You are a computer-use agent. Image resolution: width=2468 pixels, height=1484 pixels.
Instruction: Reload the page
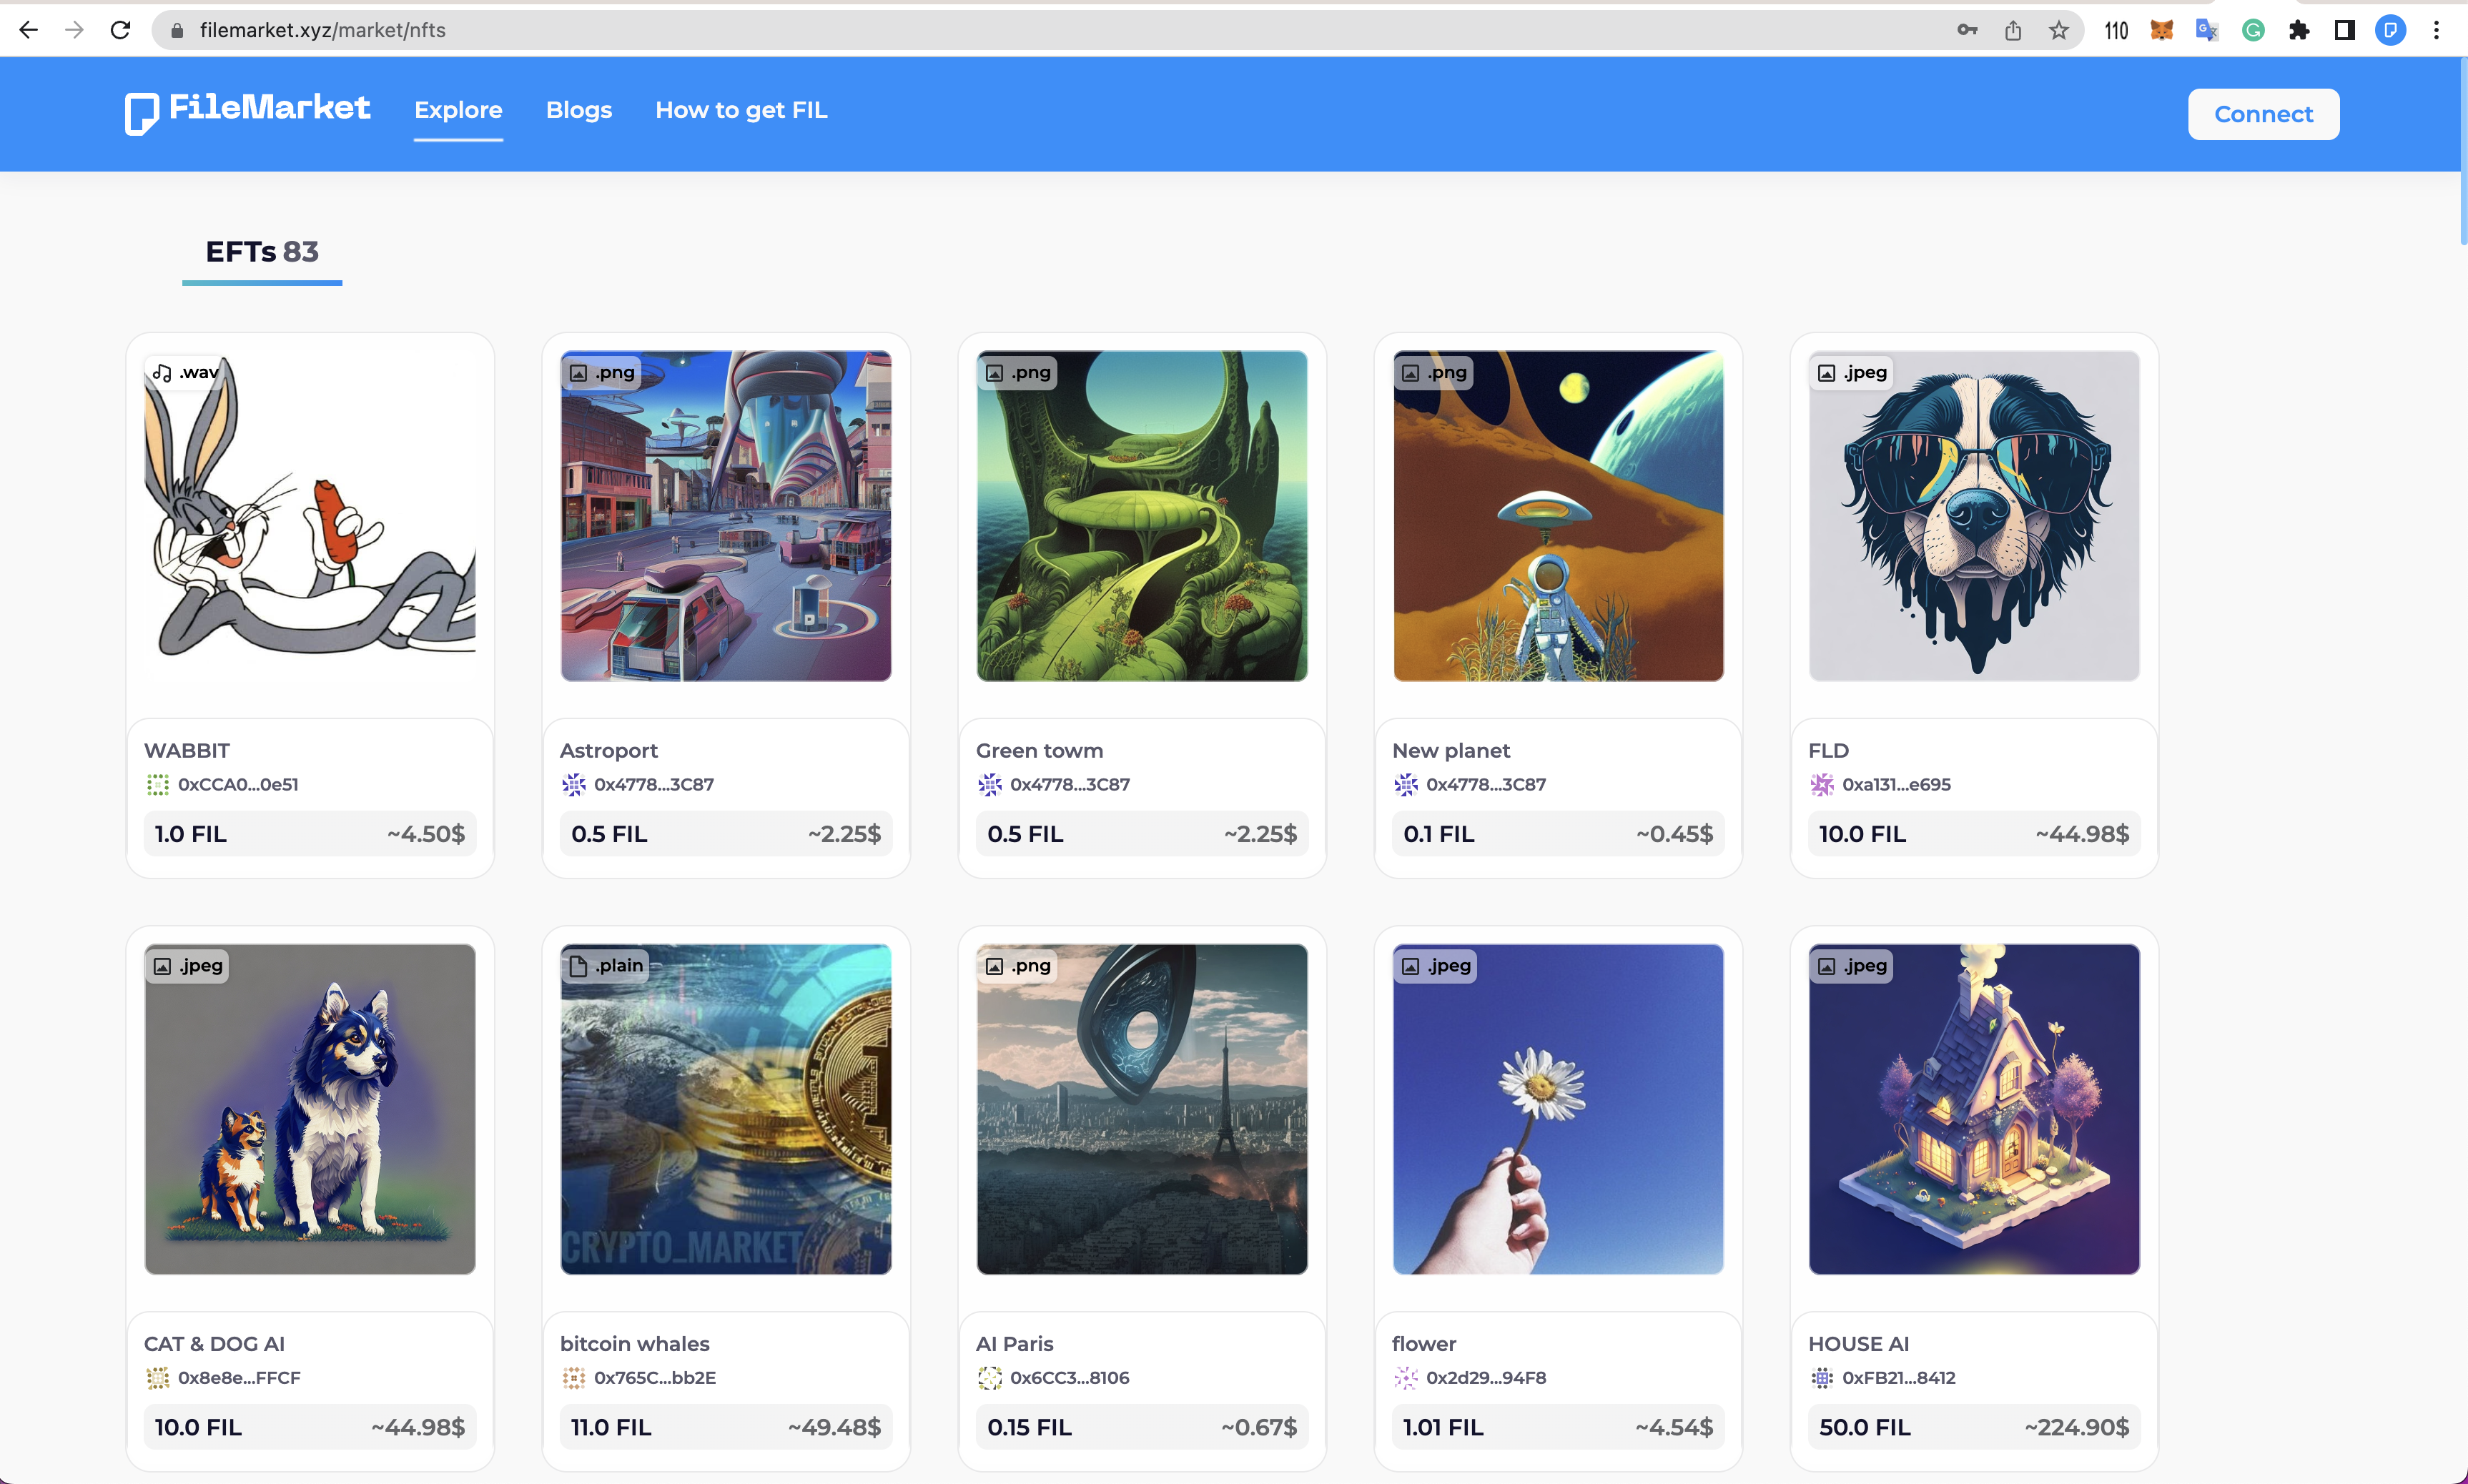click(121, 31)
